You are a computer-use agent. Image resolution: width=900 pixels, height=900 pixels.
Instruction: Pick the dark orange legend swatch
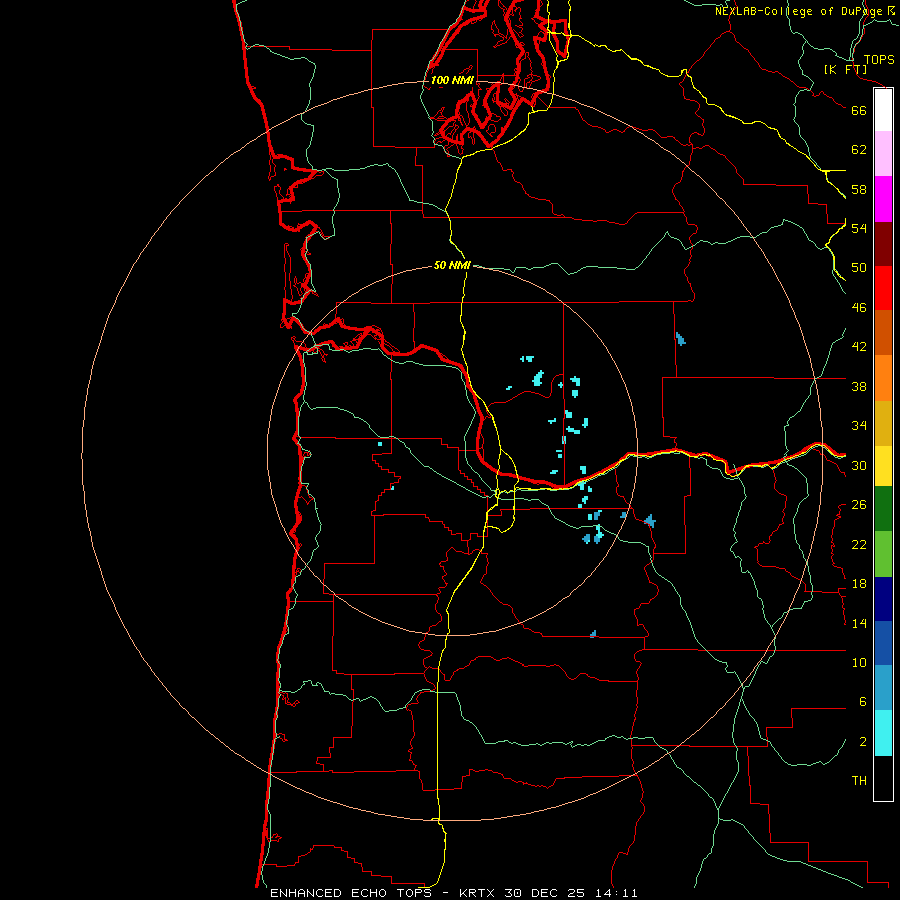[883, 333]
